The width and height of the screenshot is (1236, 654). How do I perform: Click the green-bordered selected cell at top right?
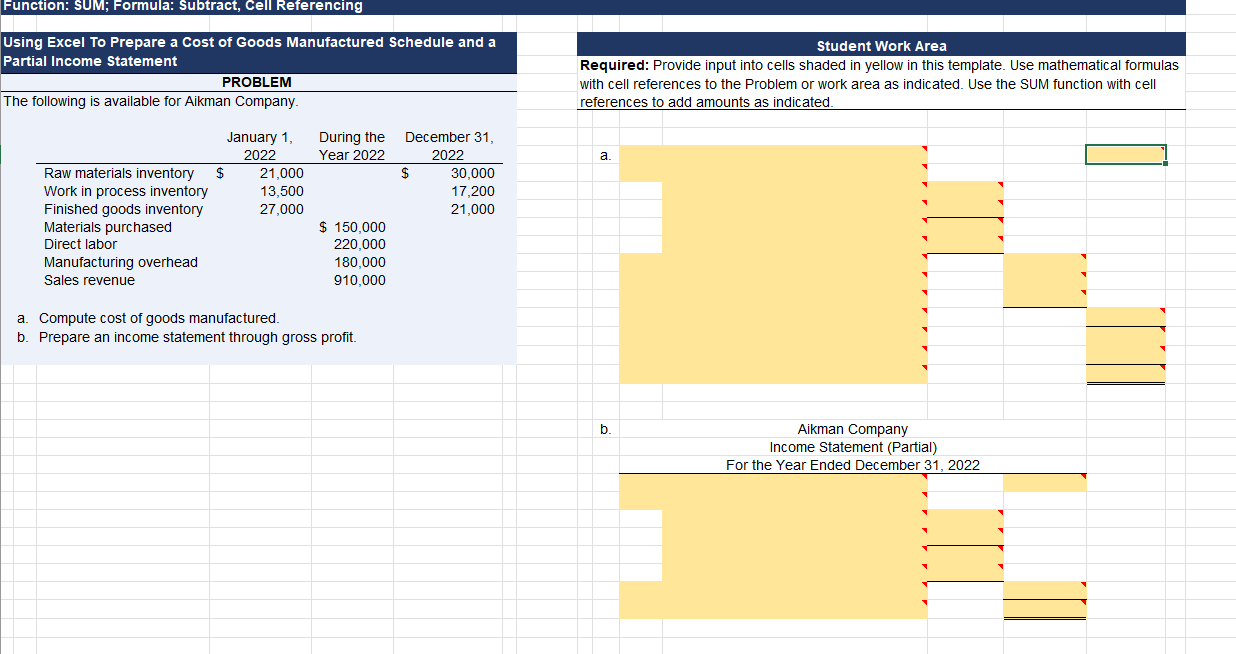pyautogui.click(x=1124, y=154)
